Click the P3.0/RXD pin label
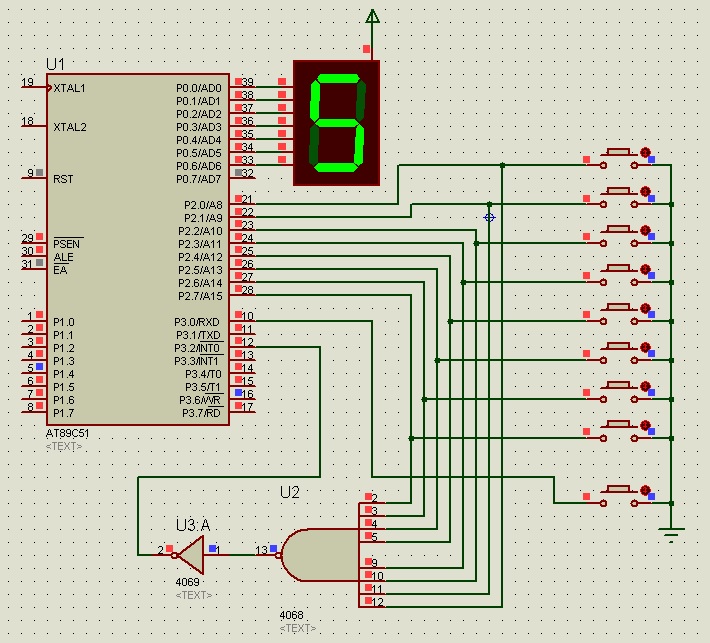This screenshot has height=643, width=710. pyautogui.click(x=197, y=322)
